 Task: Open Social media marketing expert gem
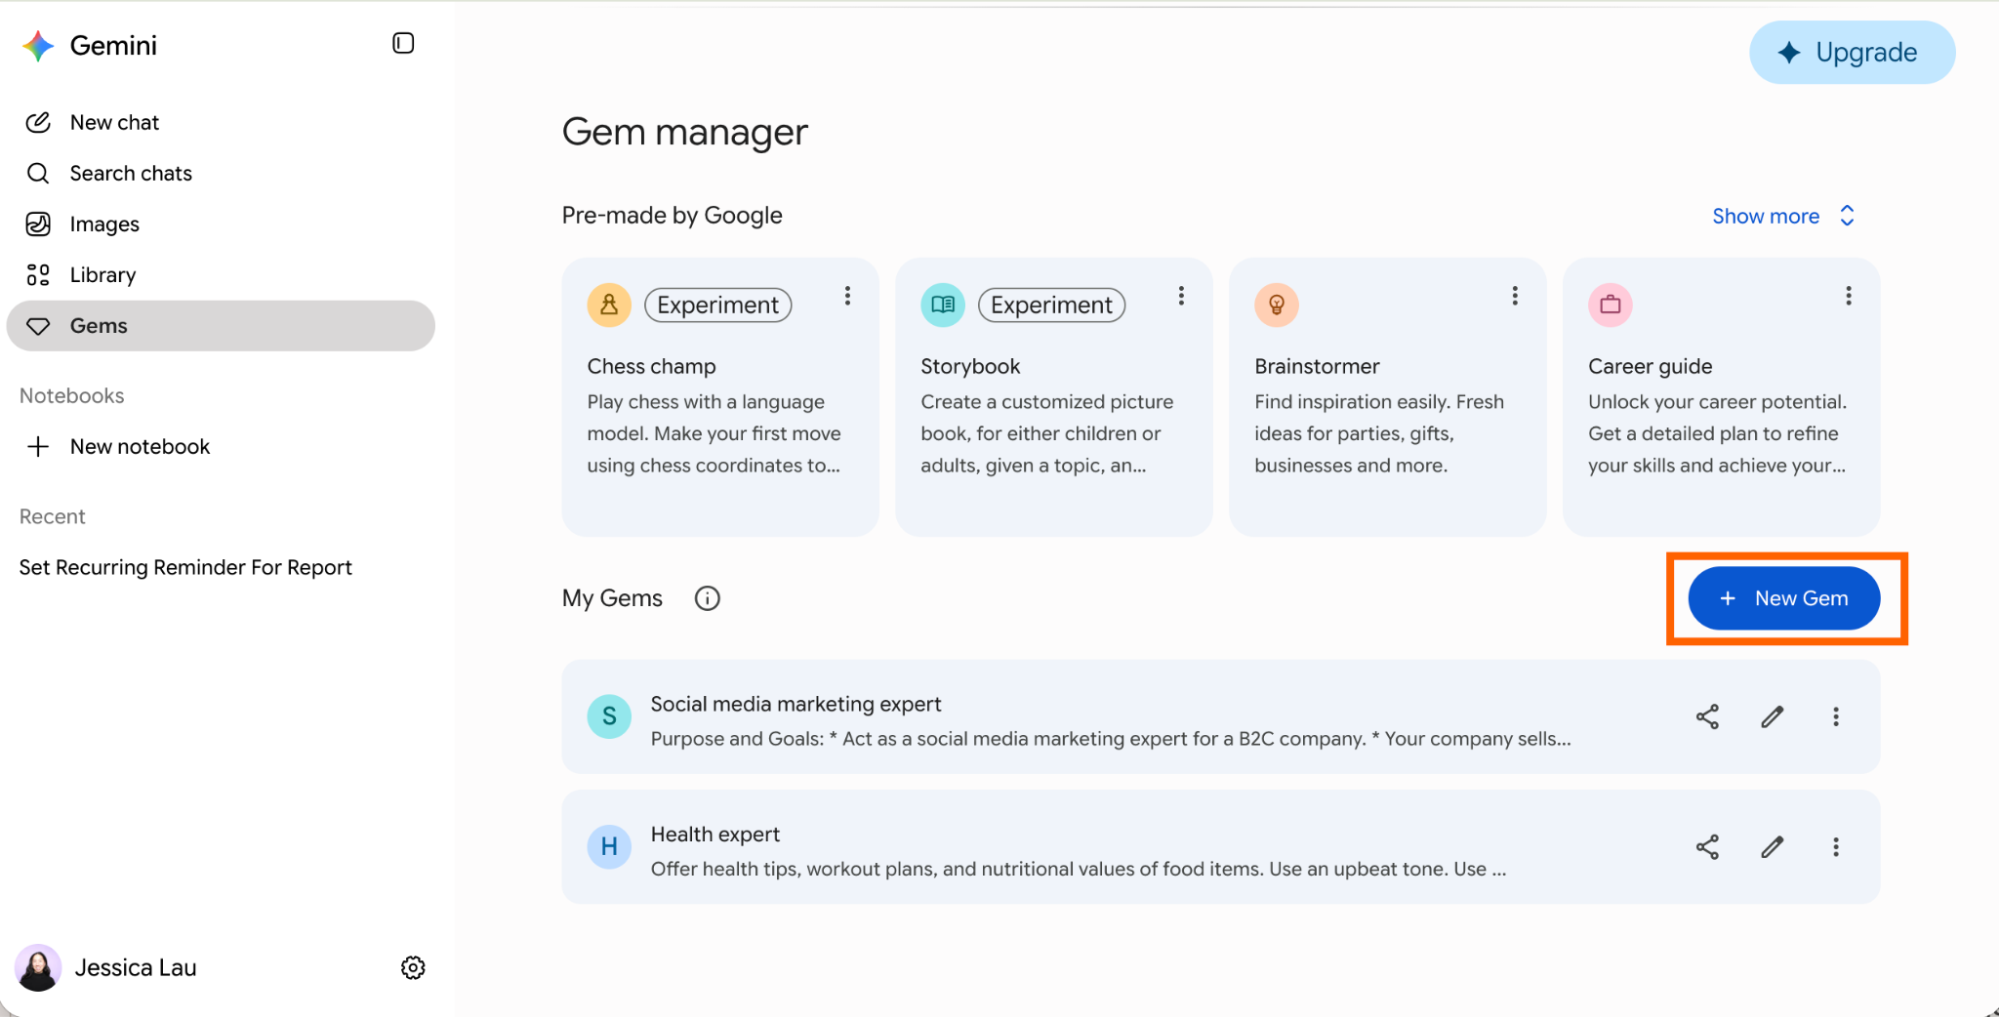tap(1221, 716)
